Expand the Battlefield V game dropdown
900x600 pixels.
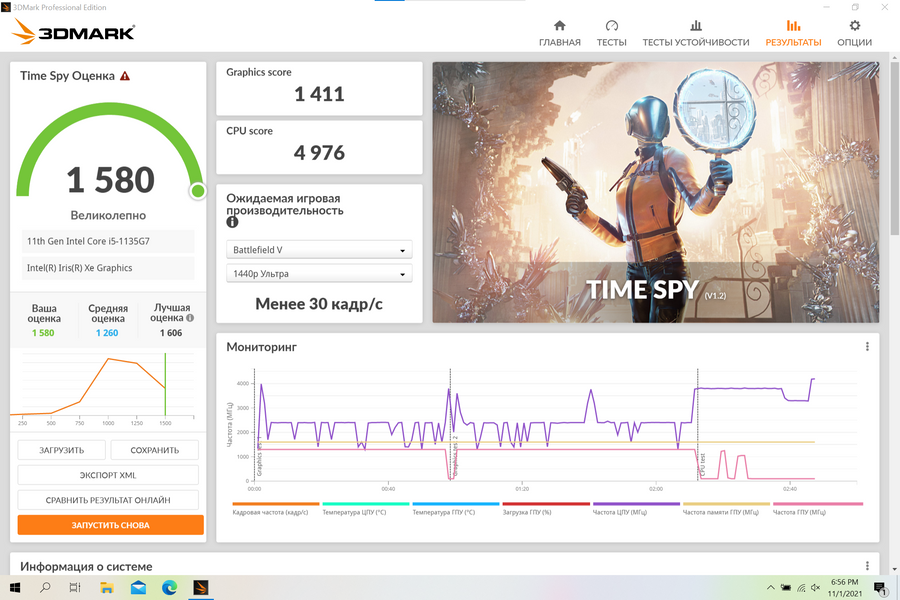point(319,250)
